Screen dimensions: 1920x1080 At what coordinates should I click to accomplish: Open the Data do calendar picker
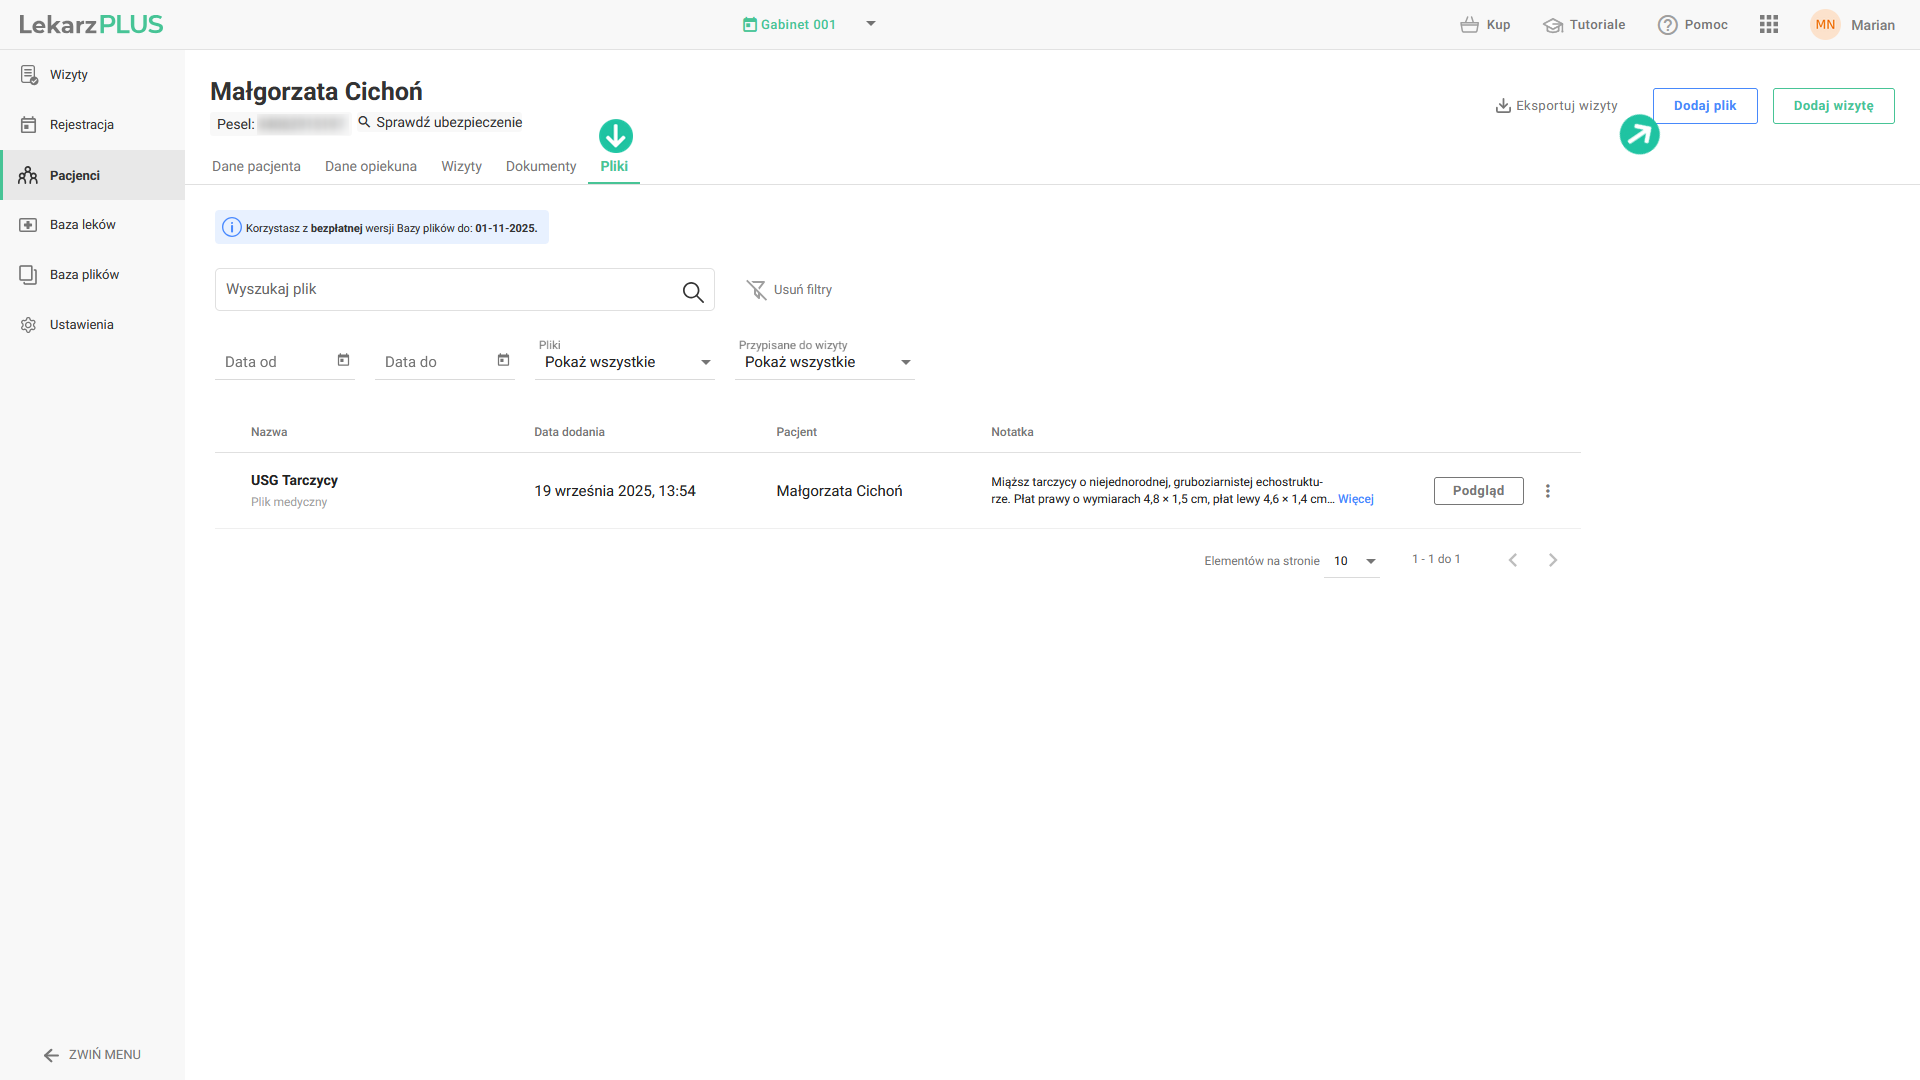[503, 360]
